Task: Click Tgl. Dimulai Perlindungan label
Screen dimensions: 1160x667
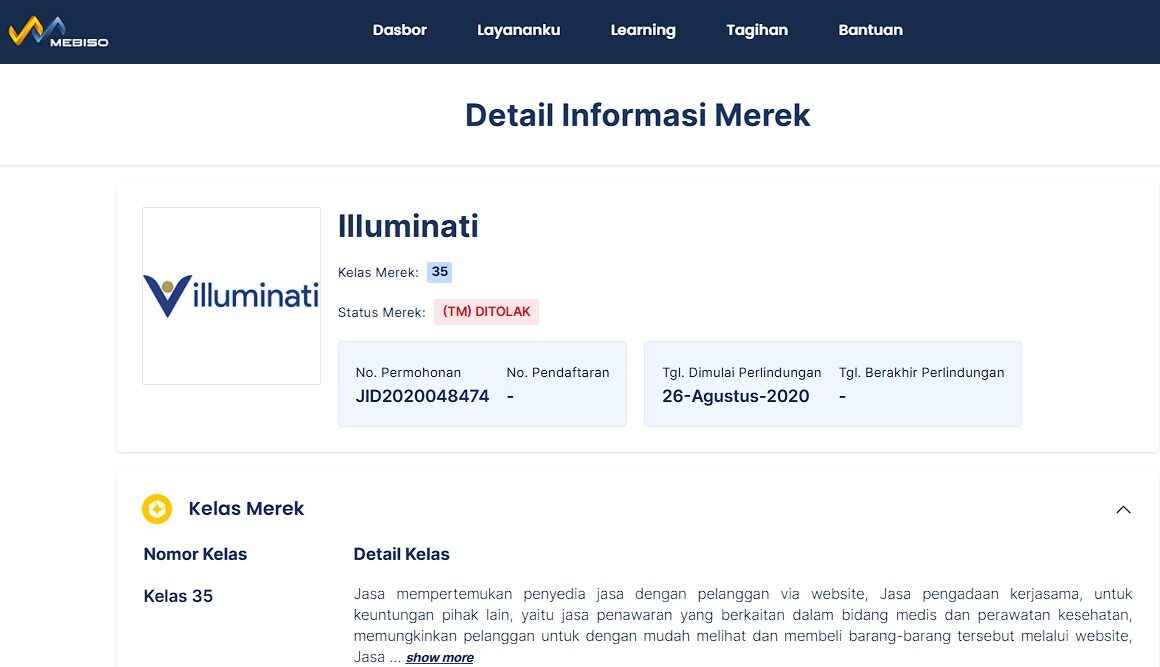Action: (741, 373)
